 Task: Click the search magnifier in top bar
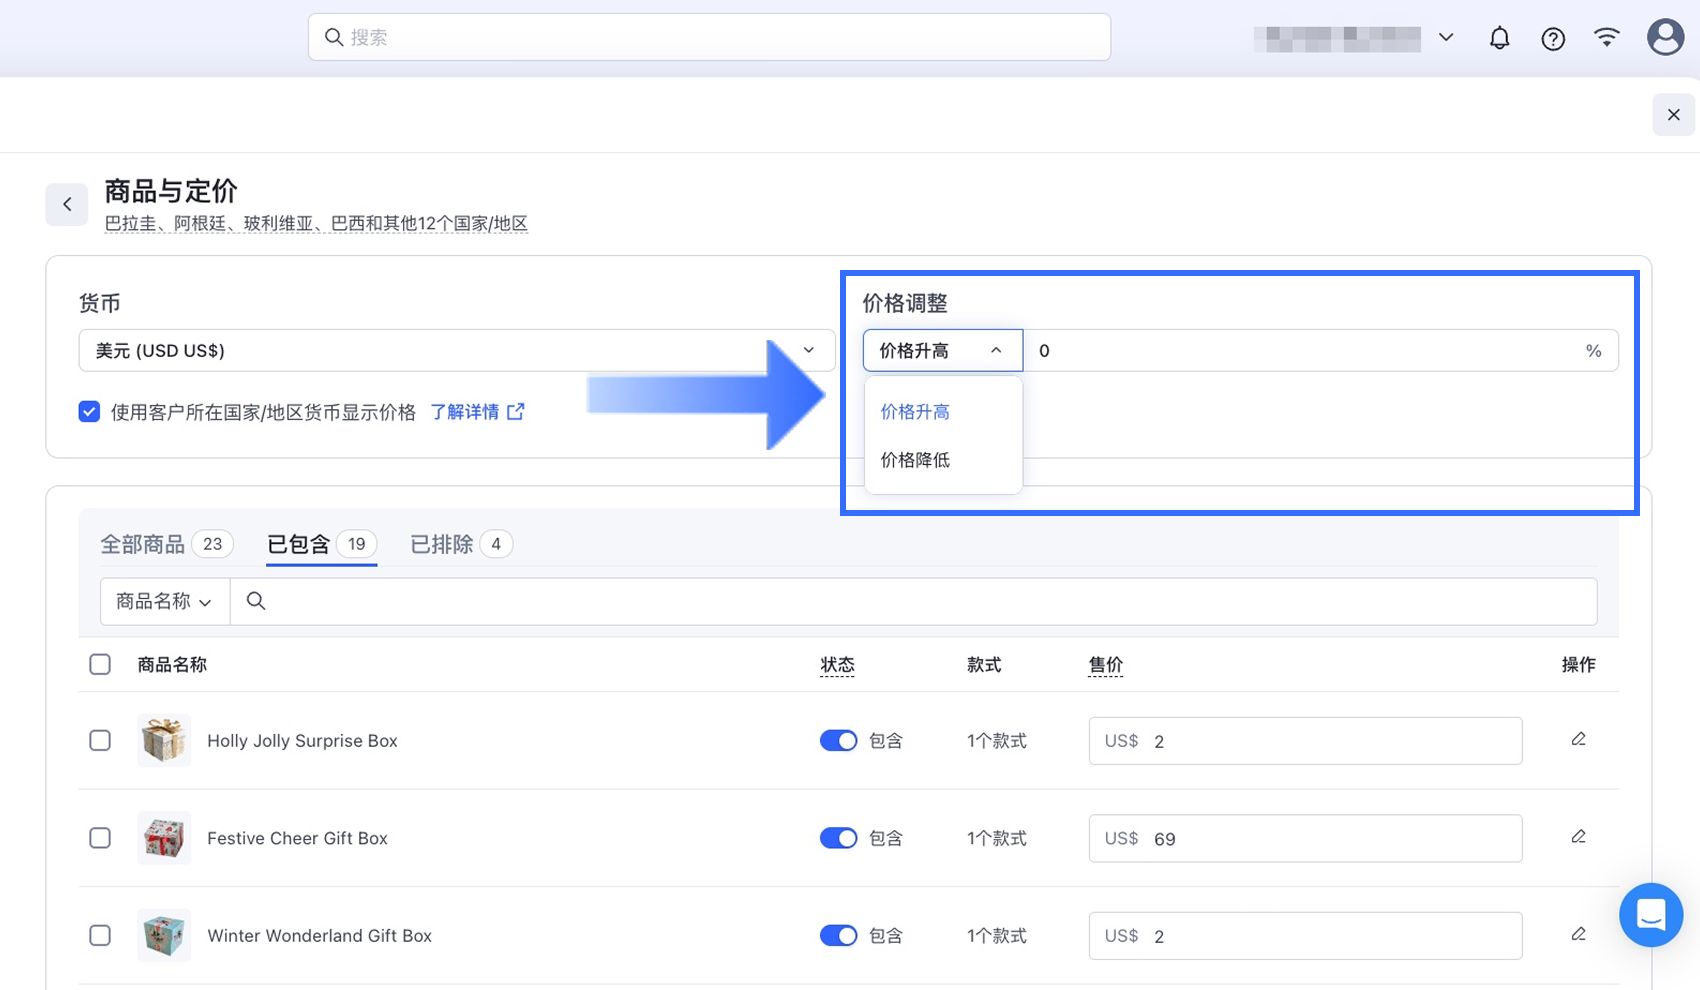pos(334,37)
